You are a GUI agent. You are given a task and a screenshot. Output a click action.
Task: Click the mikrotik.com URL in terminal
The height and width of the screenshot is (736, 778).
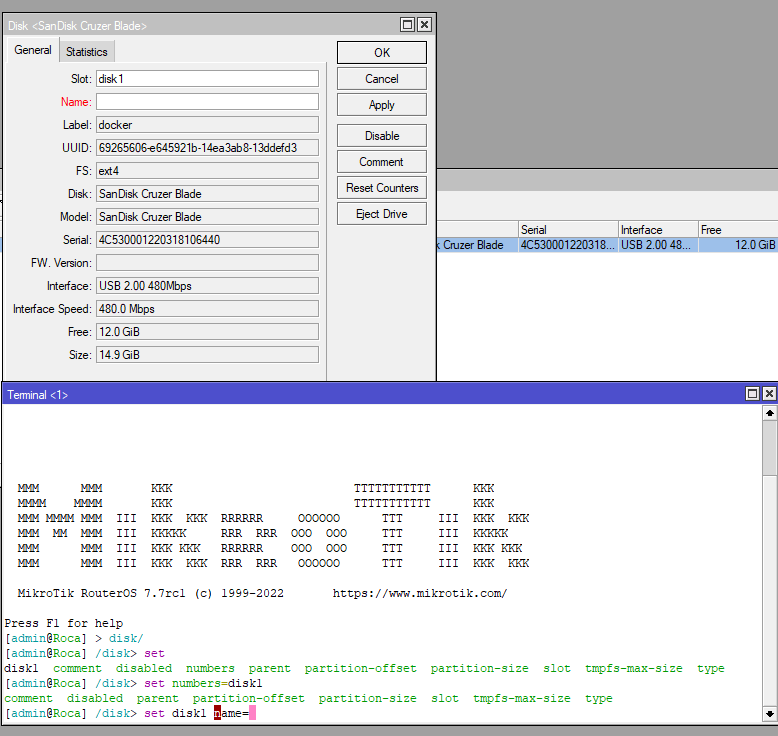[420, 594]
